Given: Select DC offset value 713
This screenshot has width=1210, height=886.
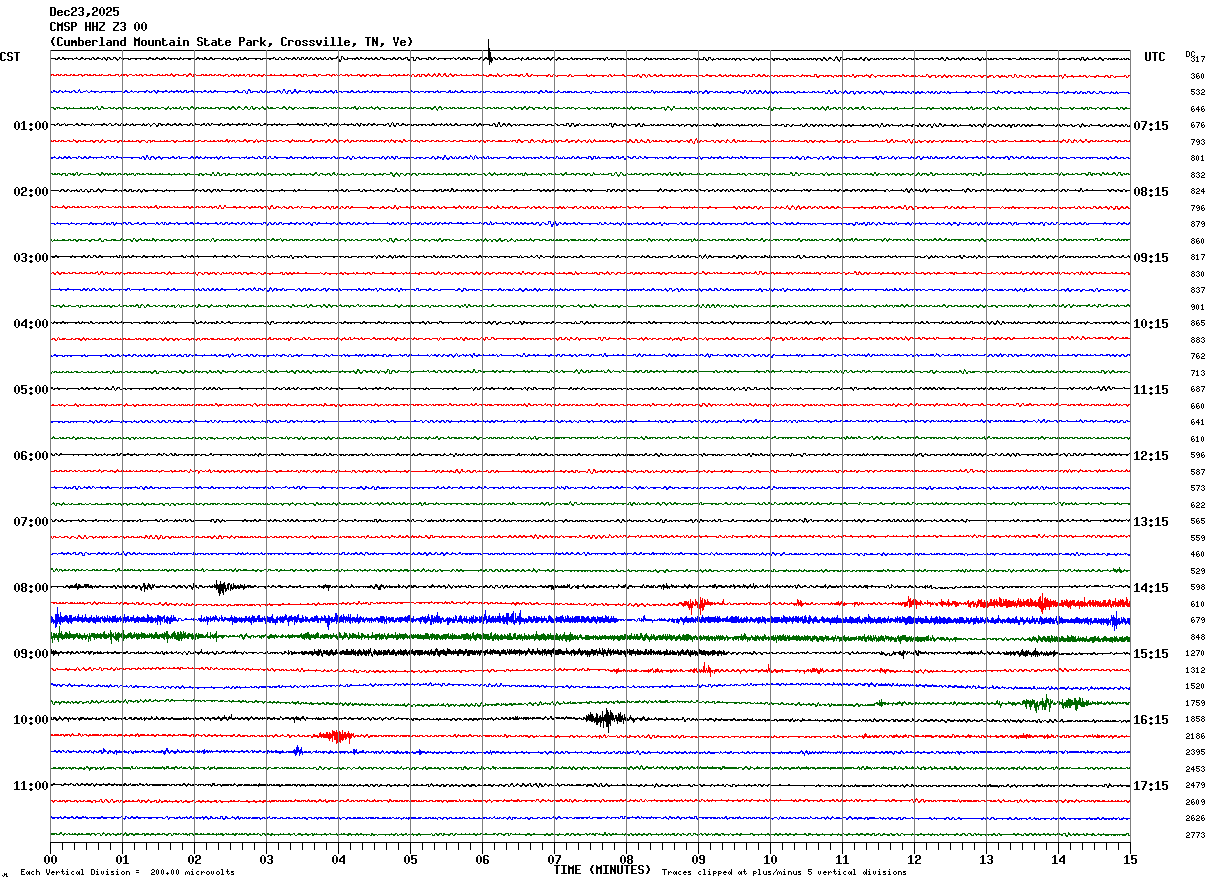Looking at the screenshot, I should coord(1198,373).
